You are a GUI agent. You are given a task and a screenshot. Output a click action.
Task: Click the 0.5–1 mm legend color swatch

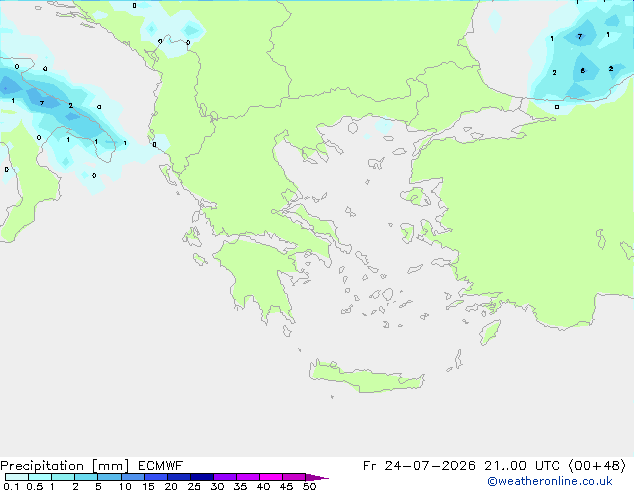click(x=40, y=477)
